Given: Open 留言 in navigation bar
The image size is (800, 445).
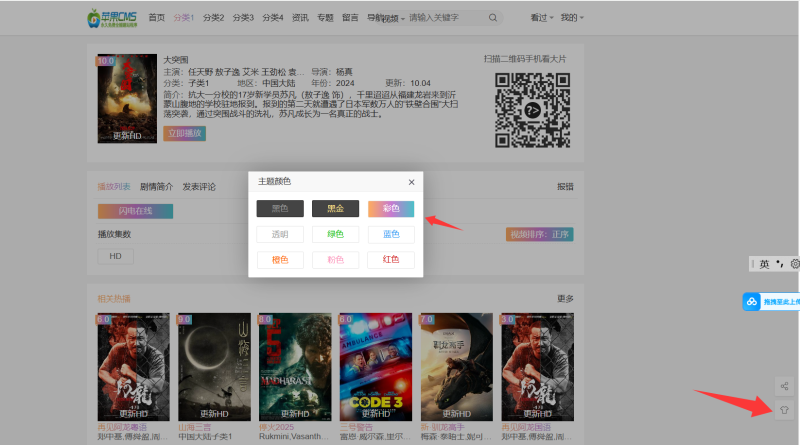Looking at the screenshot, I should pyautogui.click(x=350, y=18).
